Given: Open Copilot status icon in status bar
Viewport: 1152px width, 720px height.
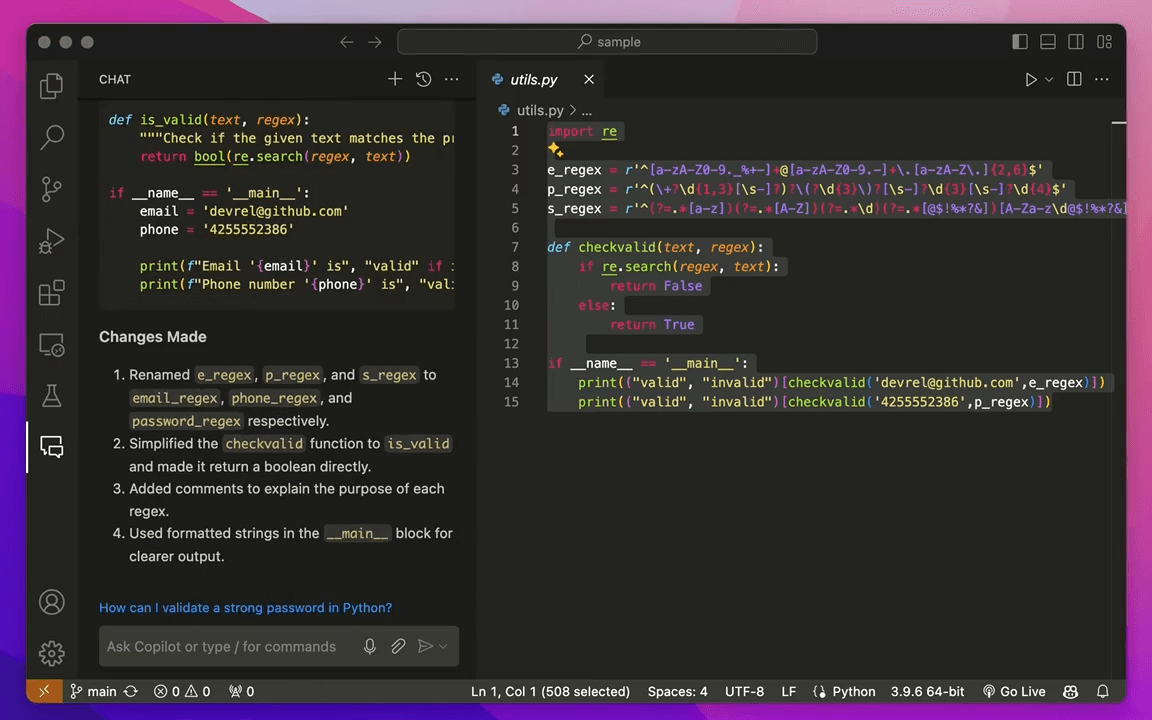Looking at the screenshot, I should 1070,691.
